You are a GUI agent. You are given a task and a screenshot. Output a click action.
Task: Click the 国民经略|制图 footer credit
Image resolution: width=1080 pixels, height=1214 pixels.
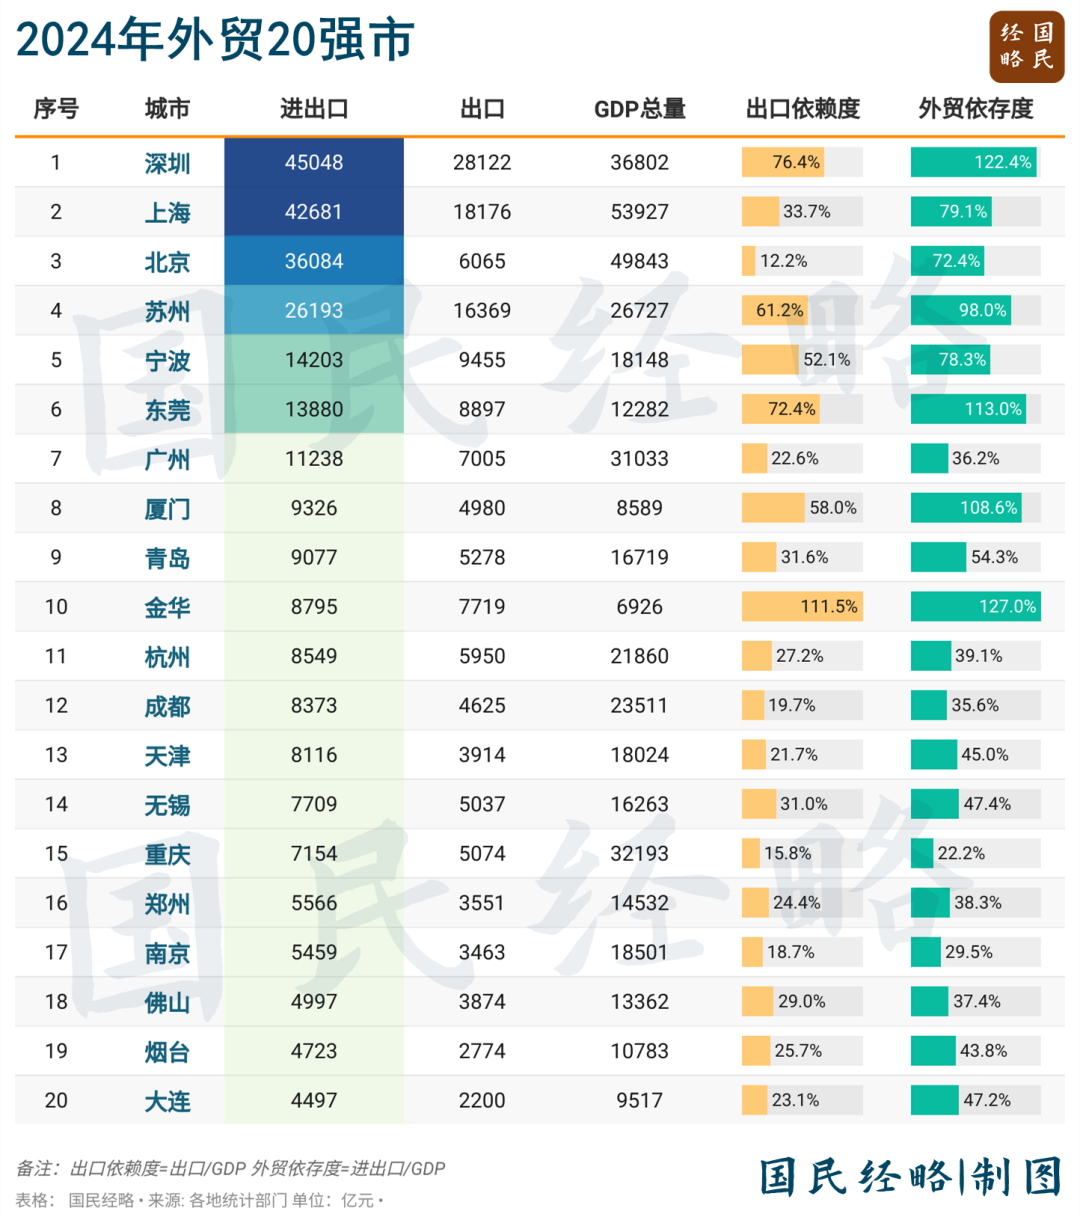click(910, 1177)
